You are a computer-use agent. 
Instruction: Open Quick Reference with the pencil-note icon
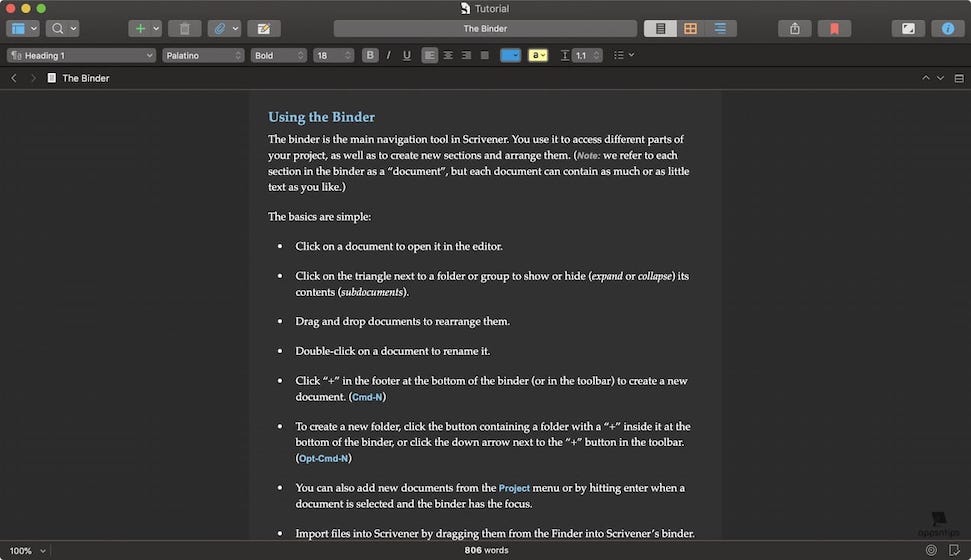pos(264,29)
